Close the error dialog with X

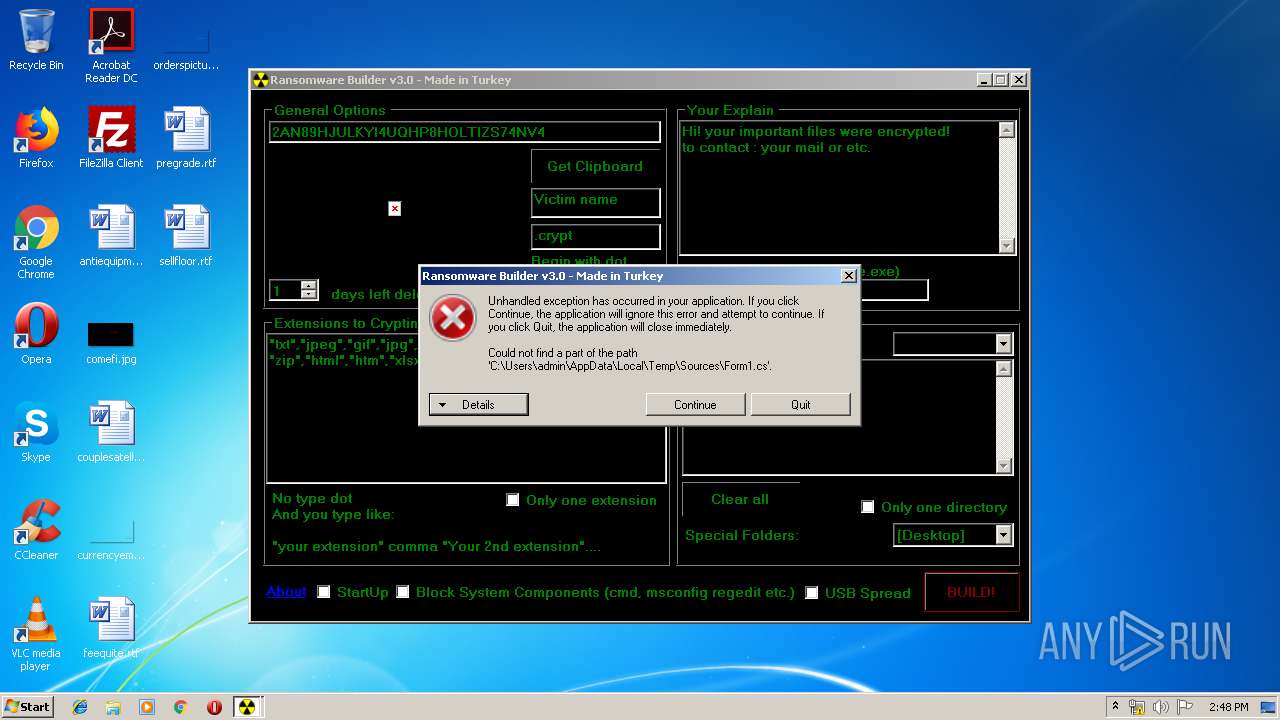[x=849, y=276]
